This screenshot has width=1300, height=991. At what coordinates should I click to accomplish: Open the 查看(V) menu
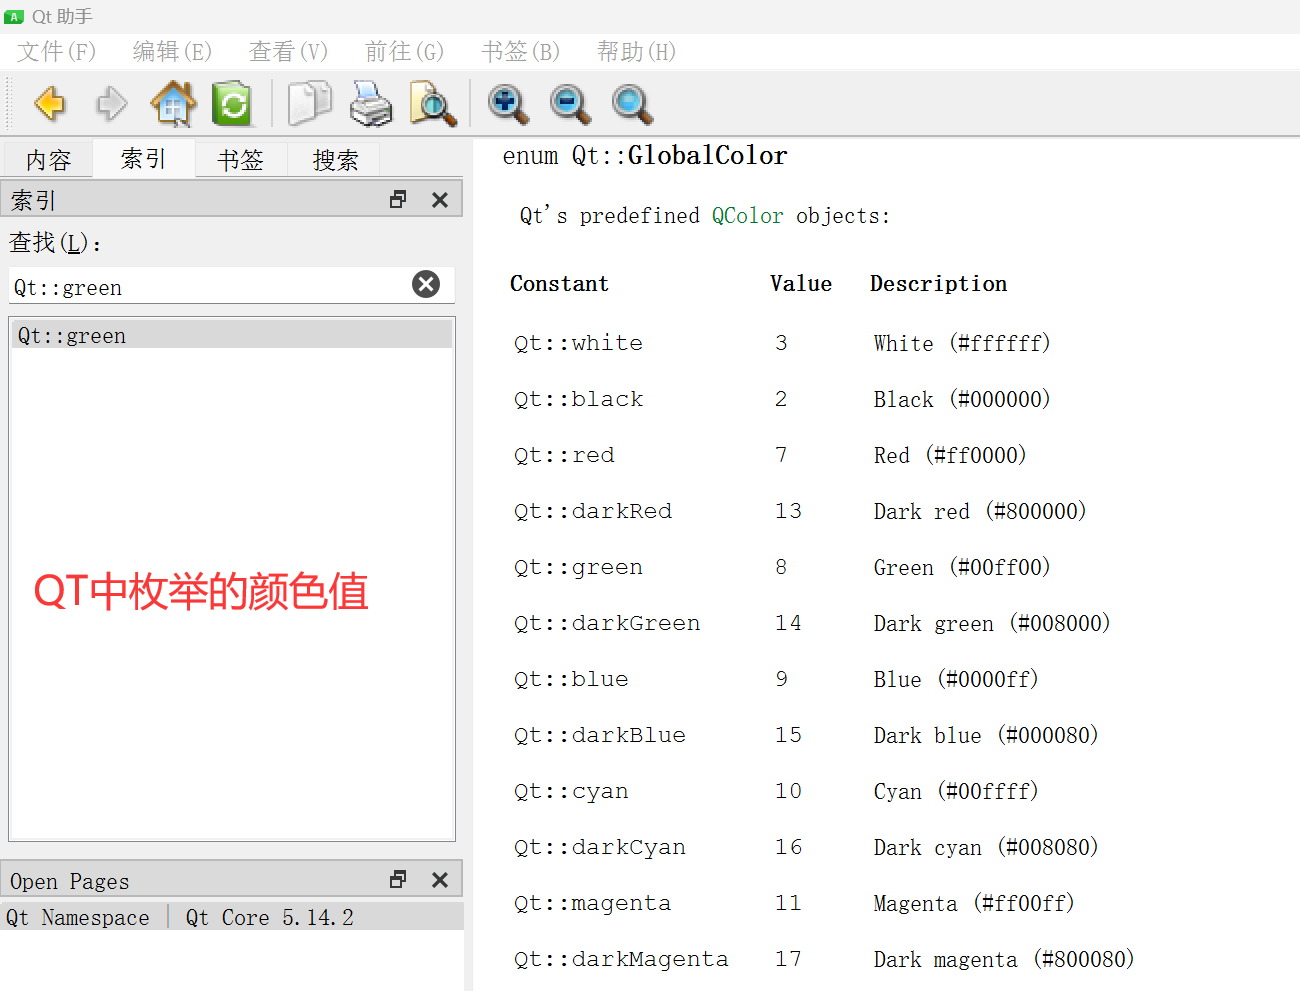click(x=289, y=52)
